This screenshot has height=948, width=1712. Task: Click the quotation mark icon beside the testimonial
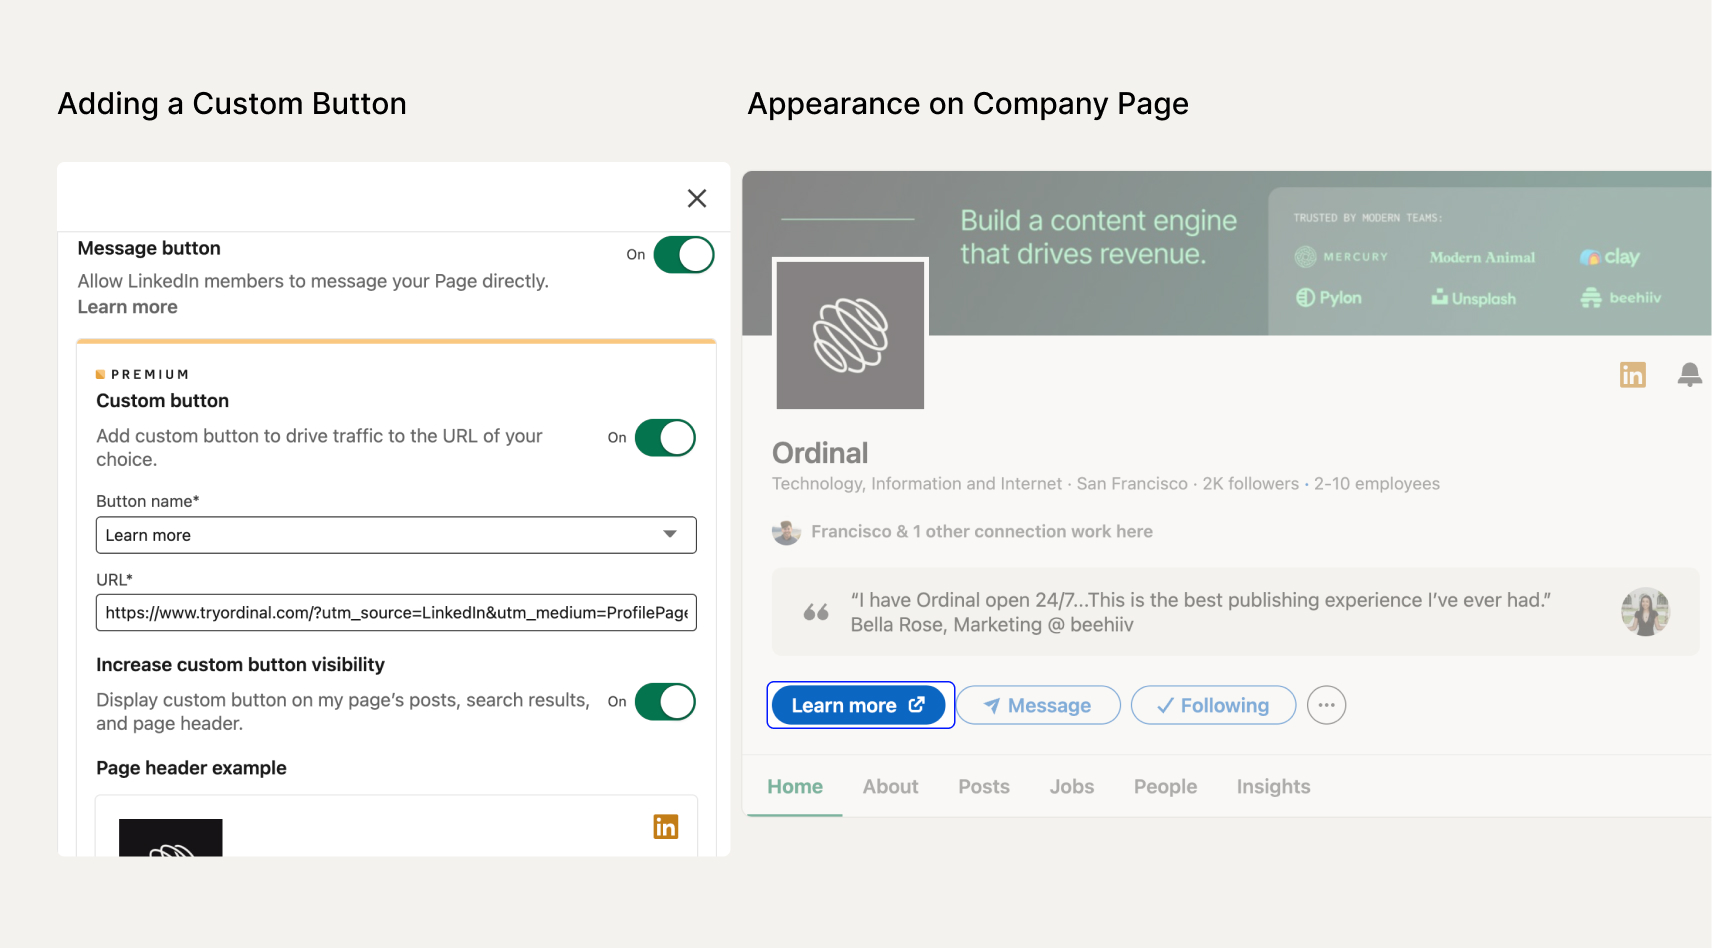point(815,612)
